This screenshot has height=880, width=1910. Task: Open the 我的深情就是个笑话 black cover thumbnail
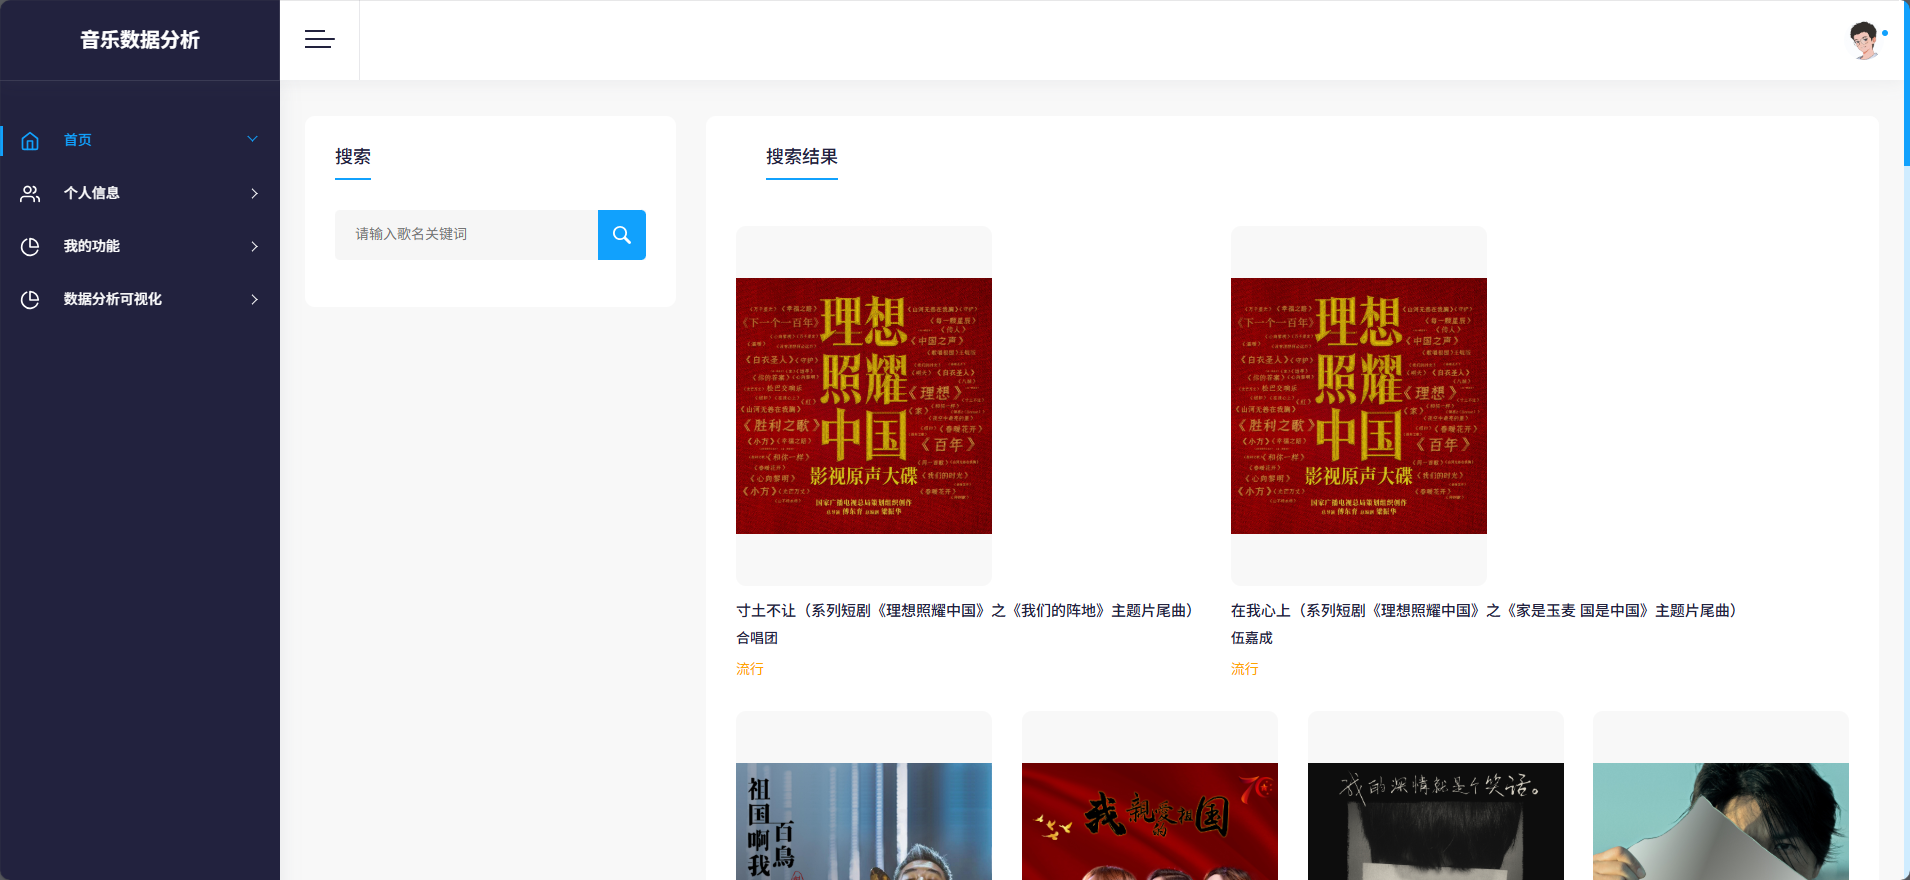[1436, 821]
